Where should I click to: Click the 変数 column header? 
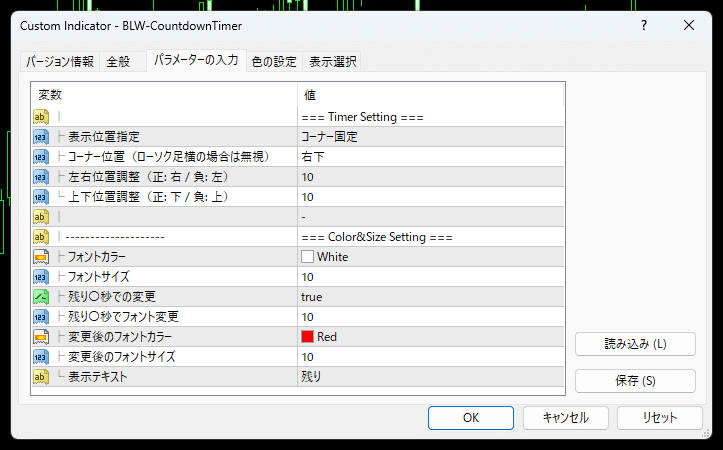[x=165, y=95]
